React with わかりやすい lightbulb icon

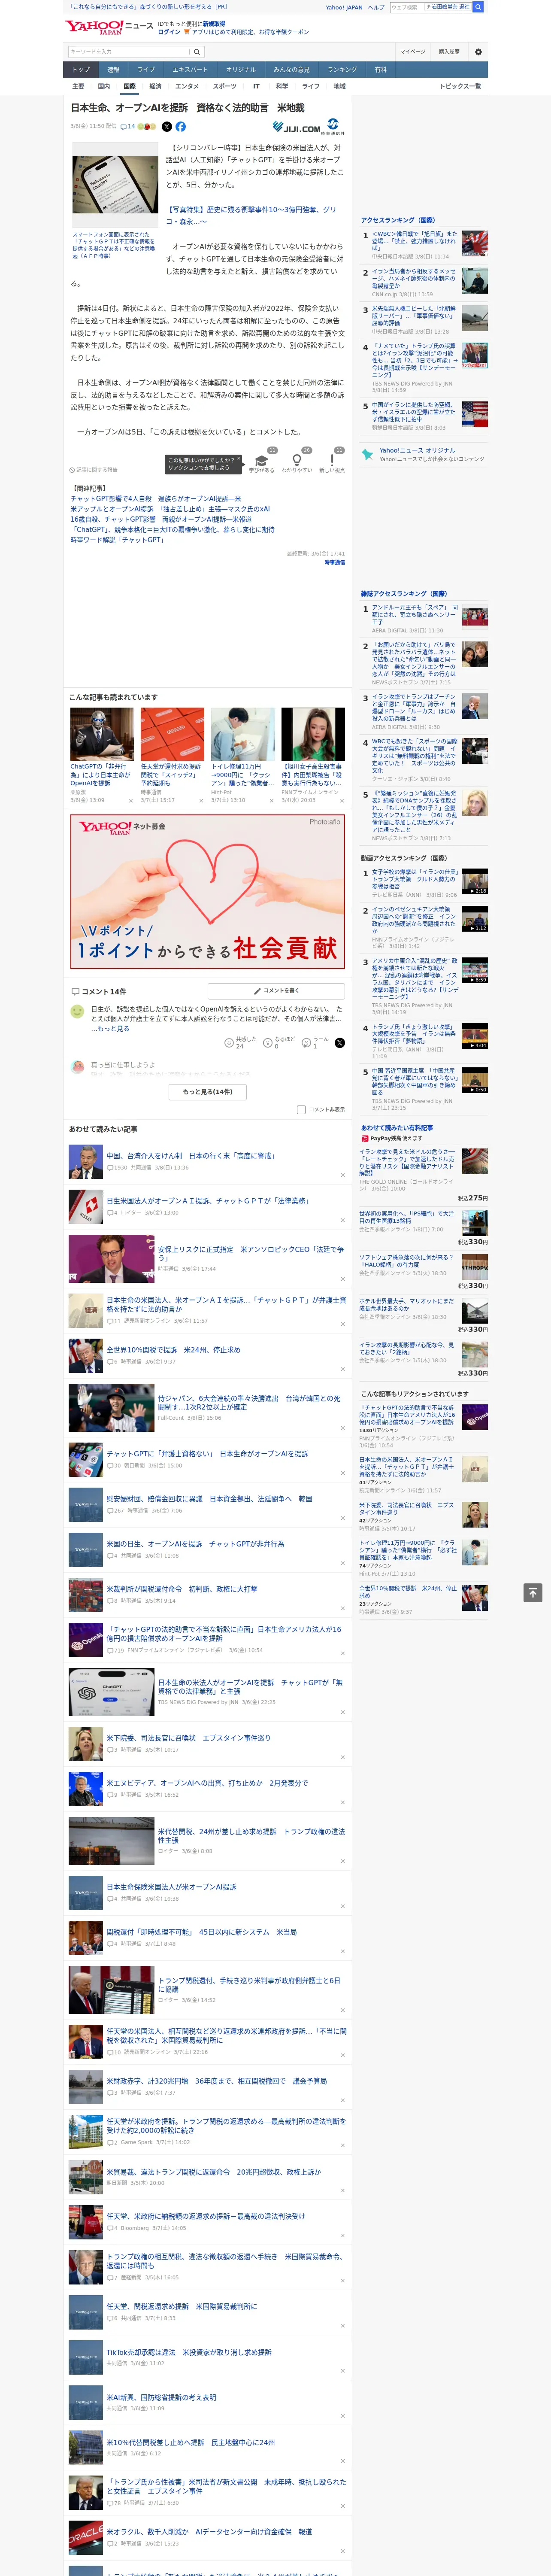(x=297, y=462)
